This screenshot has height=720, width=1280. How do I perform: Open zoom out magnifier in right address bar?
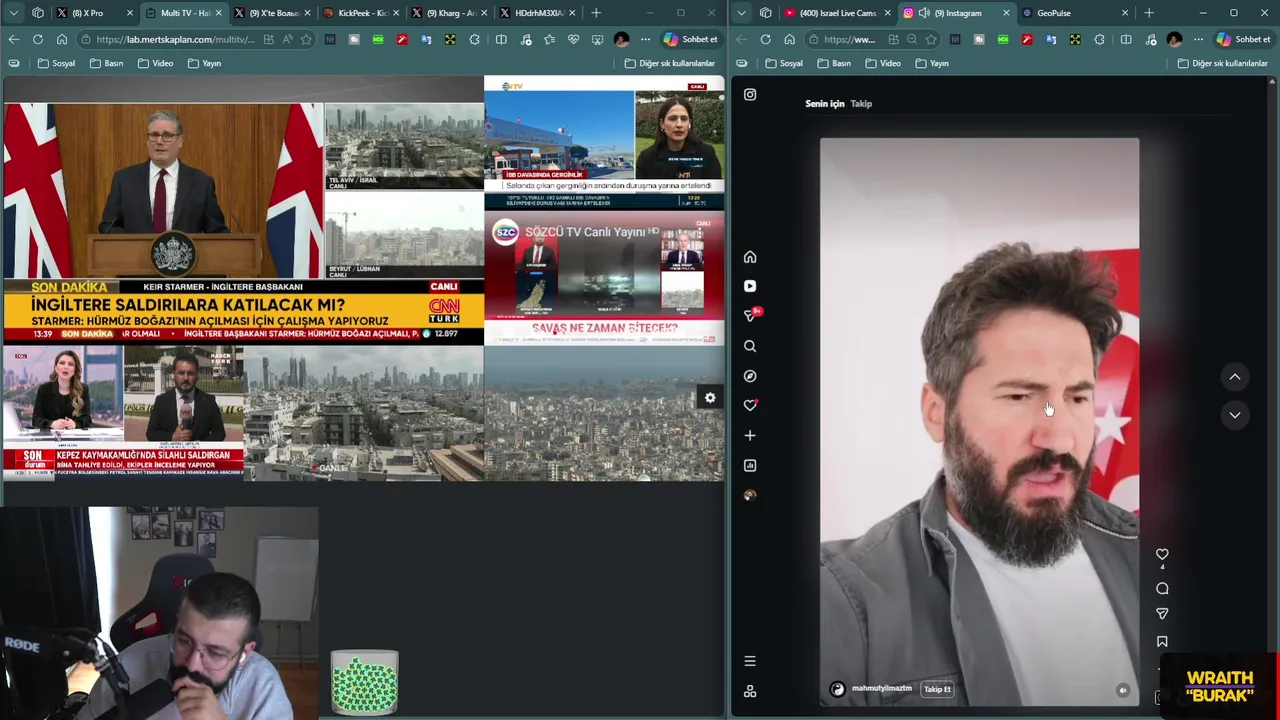pyautogui.click(x=912, y=39)
